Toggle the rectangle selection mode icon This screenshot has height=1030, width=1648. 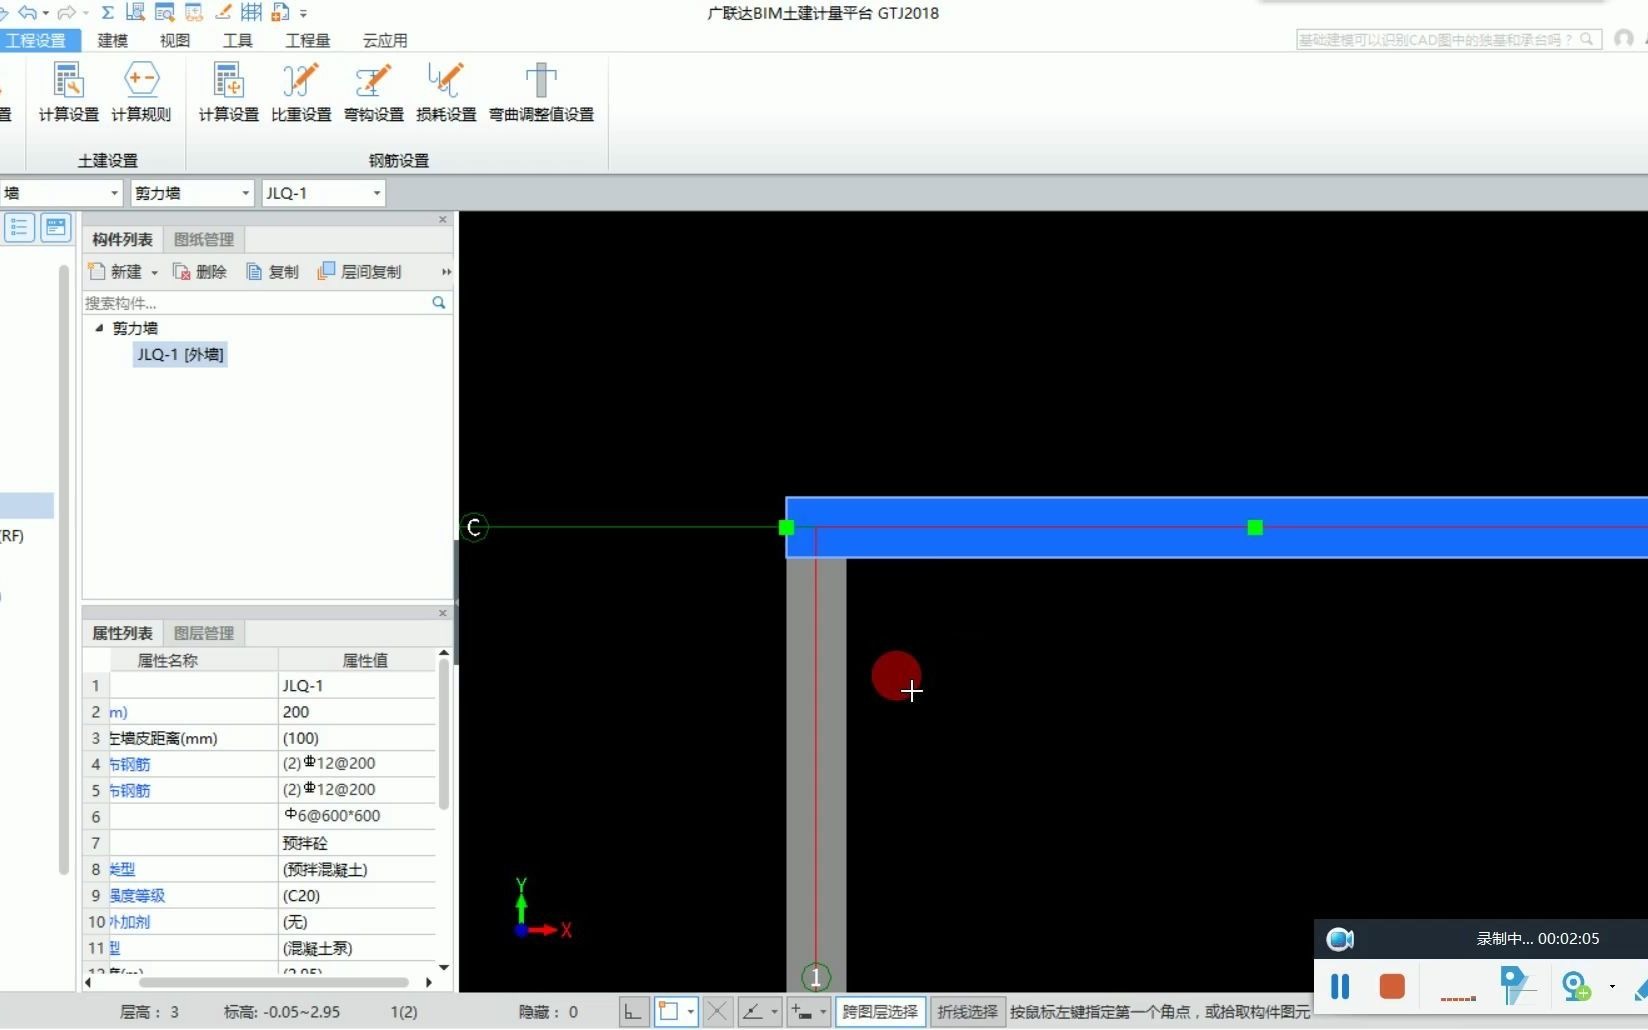(x=668, y=1012)
